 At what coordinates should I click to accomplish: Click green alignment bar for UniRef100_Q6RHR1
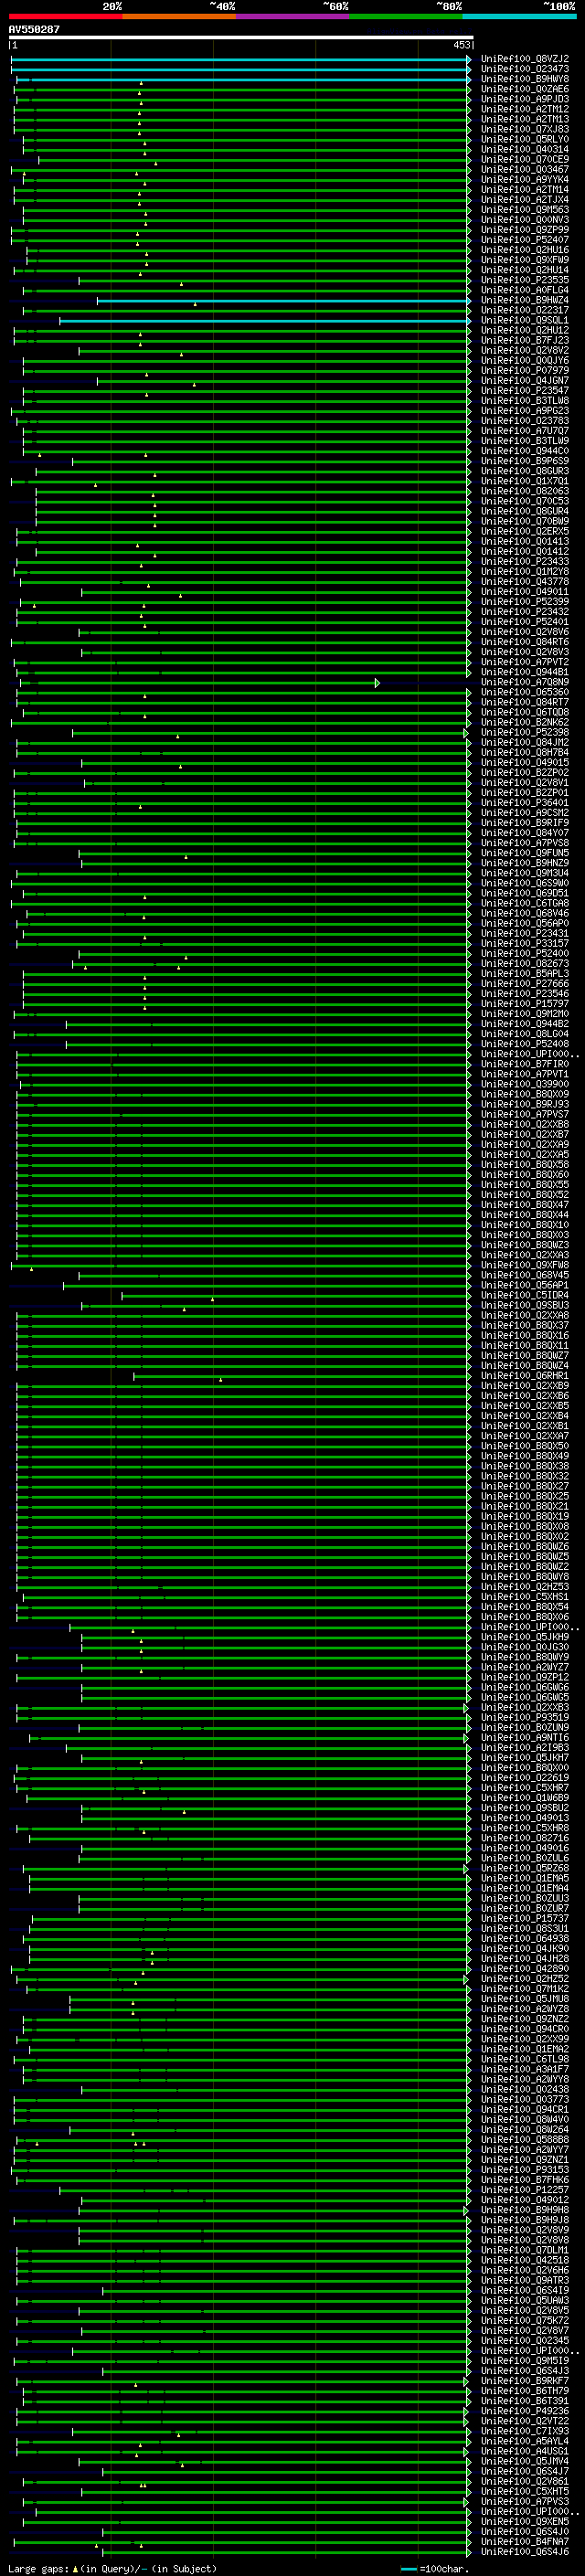pyautogui.click(x=301, y=1376)
